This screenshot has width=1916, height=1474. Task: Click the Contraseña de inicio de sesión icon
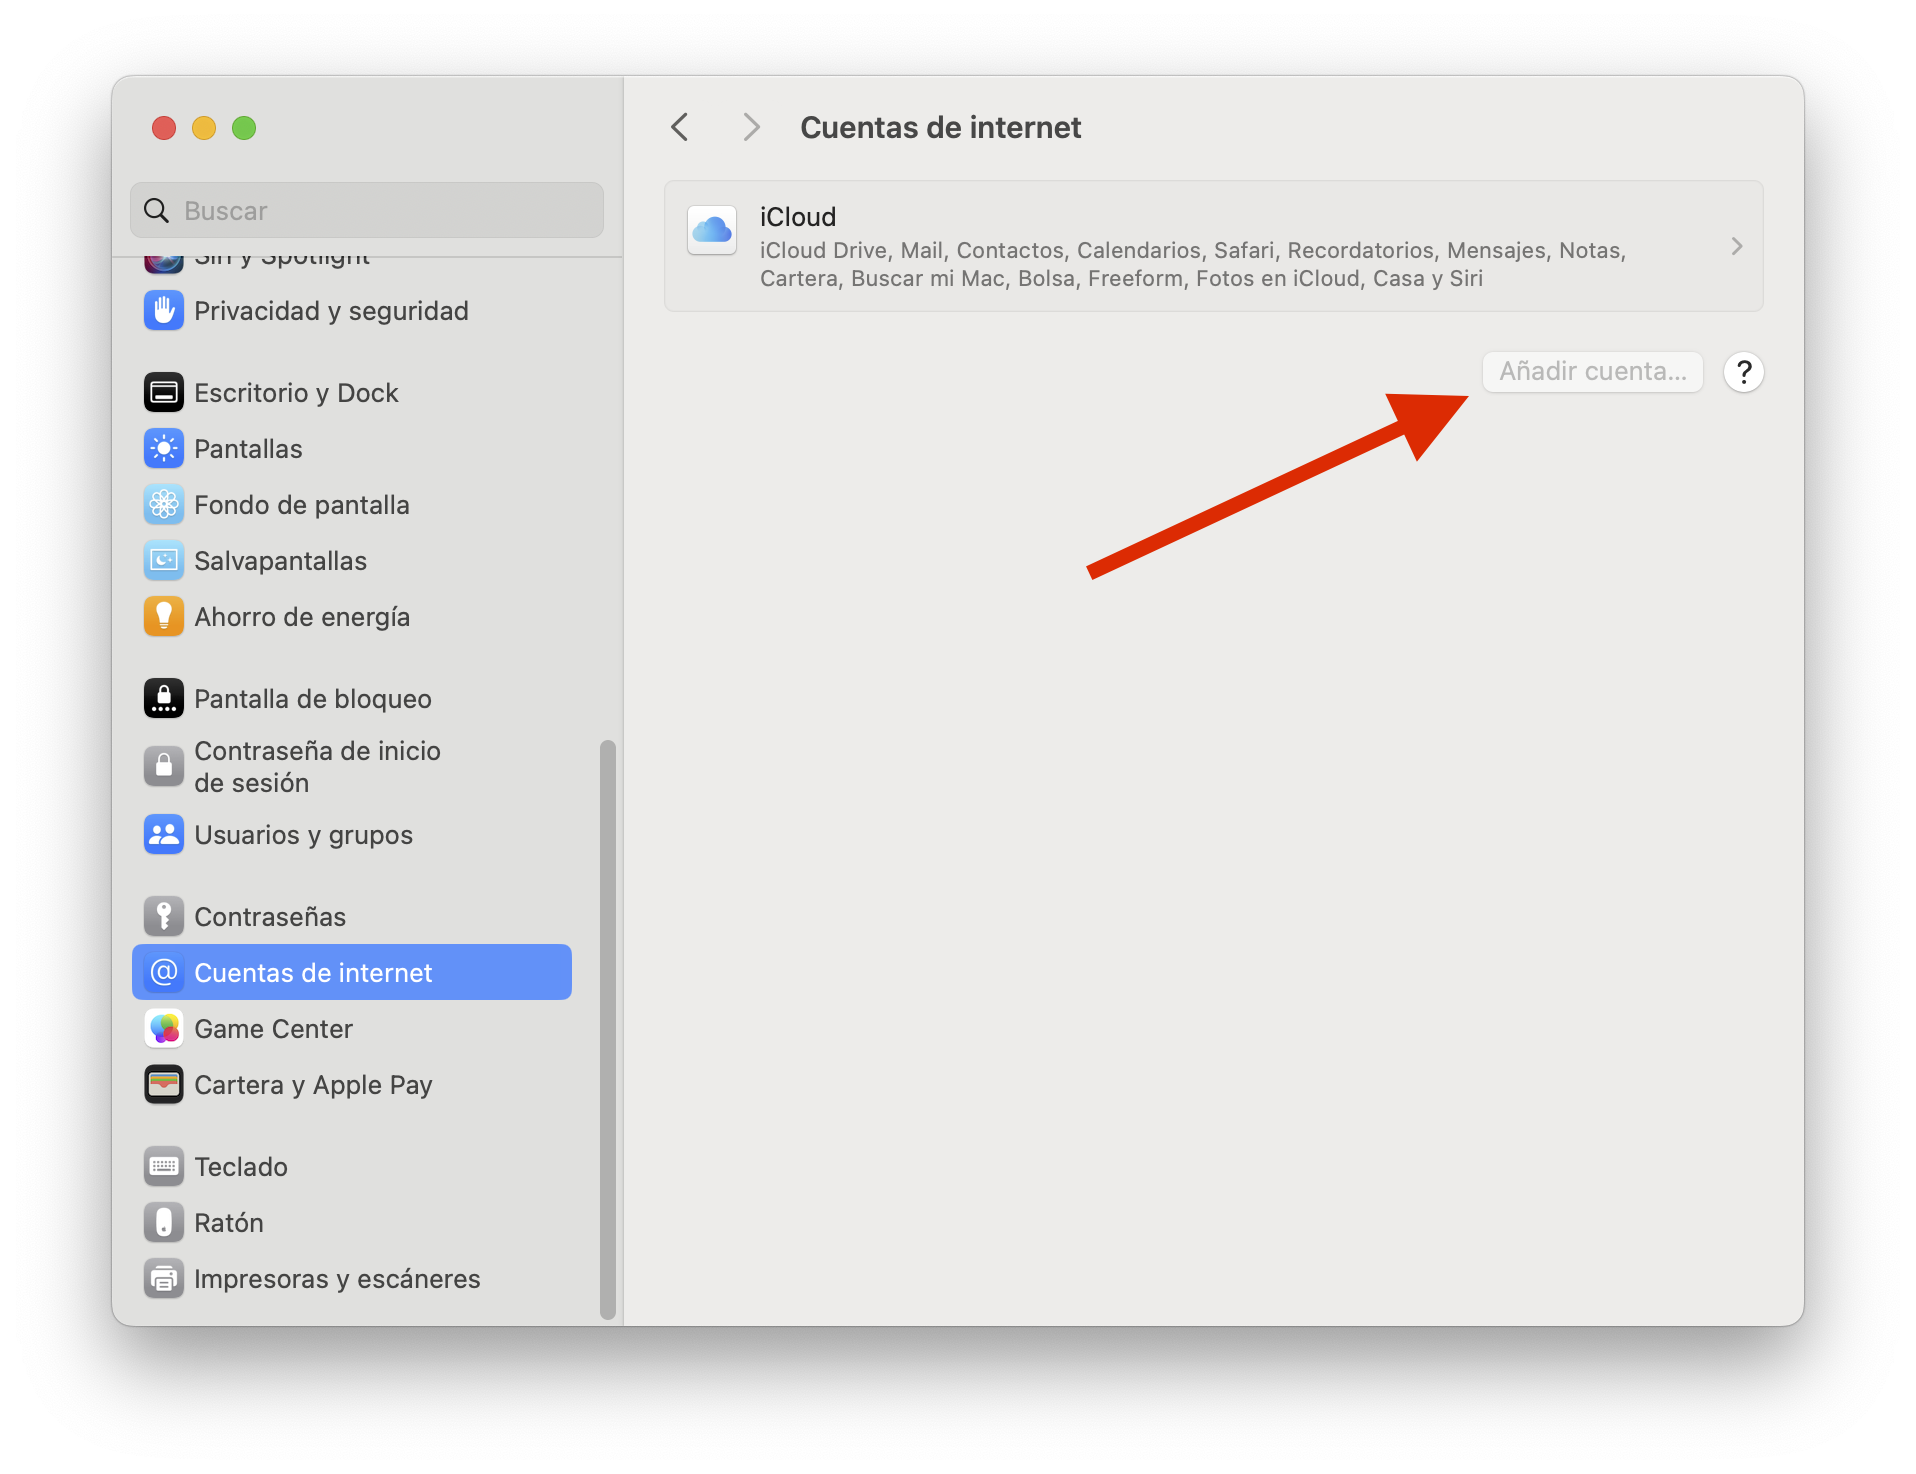pyautogui.click(x=164, y=767)
